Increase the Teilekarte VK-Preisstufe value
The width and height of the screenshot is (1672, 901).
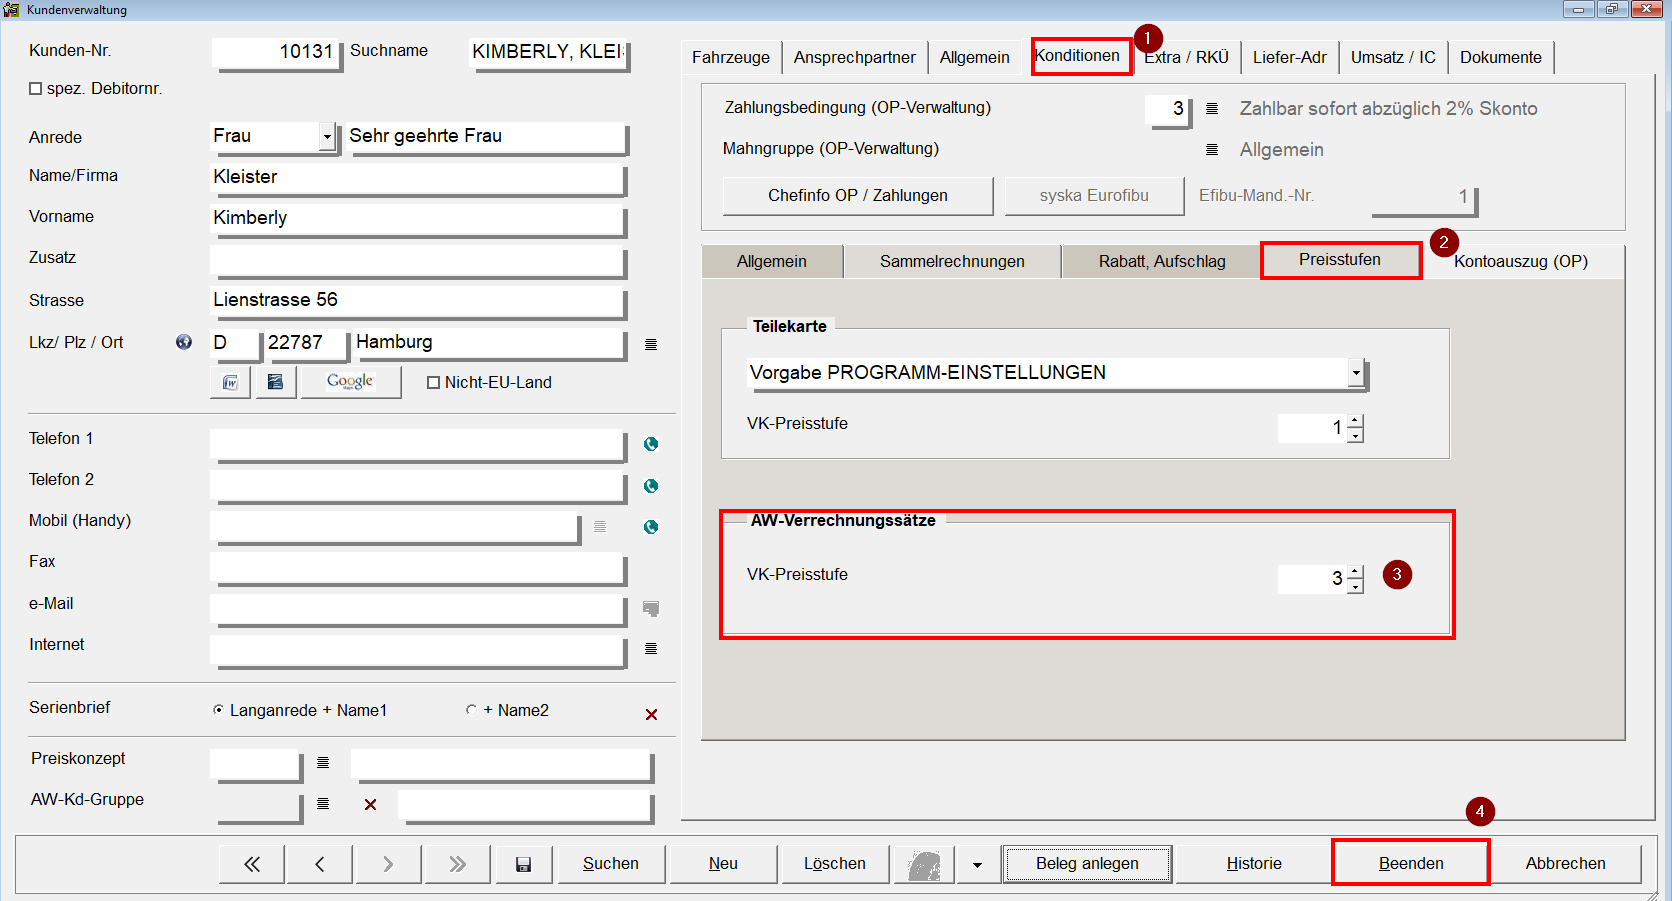click(1355, 421)
